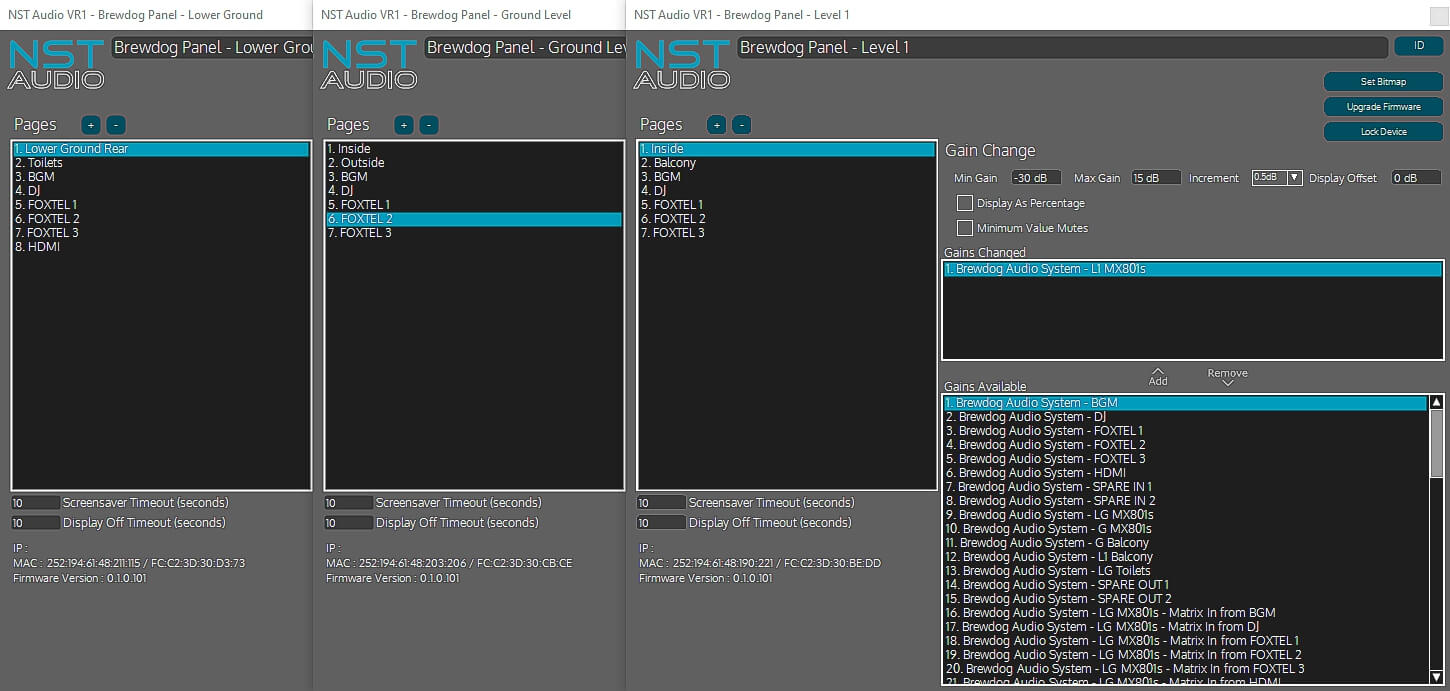The image size is (1450, 691).
Task: Click the Upgrade Firmware button
Action: pyautogui.click(x=1384, y=106)
